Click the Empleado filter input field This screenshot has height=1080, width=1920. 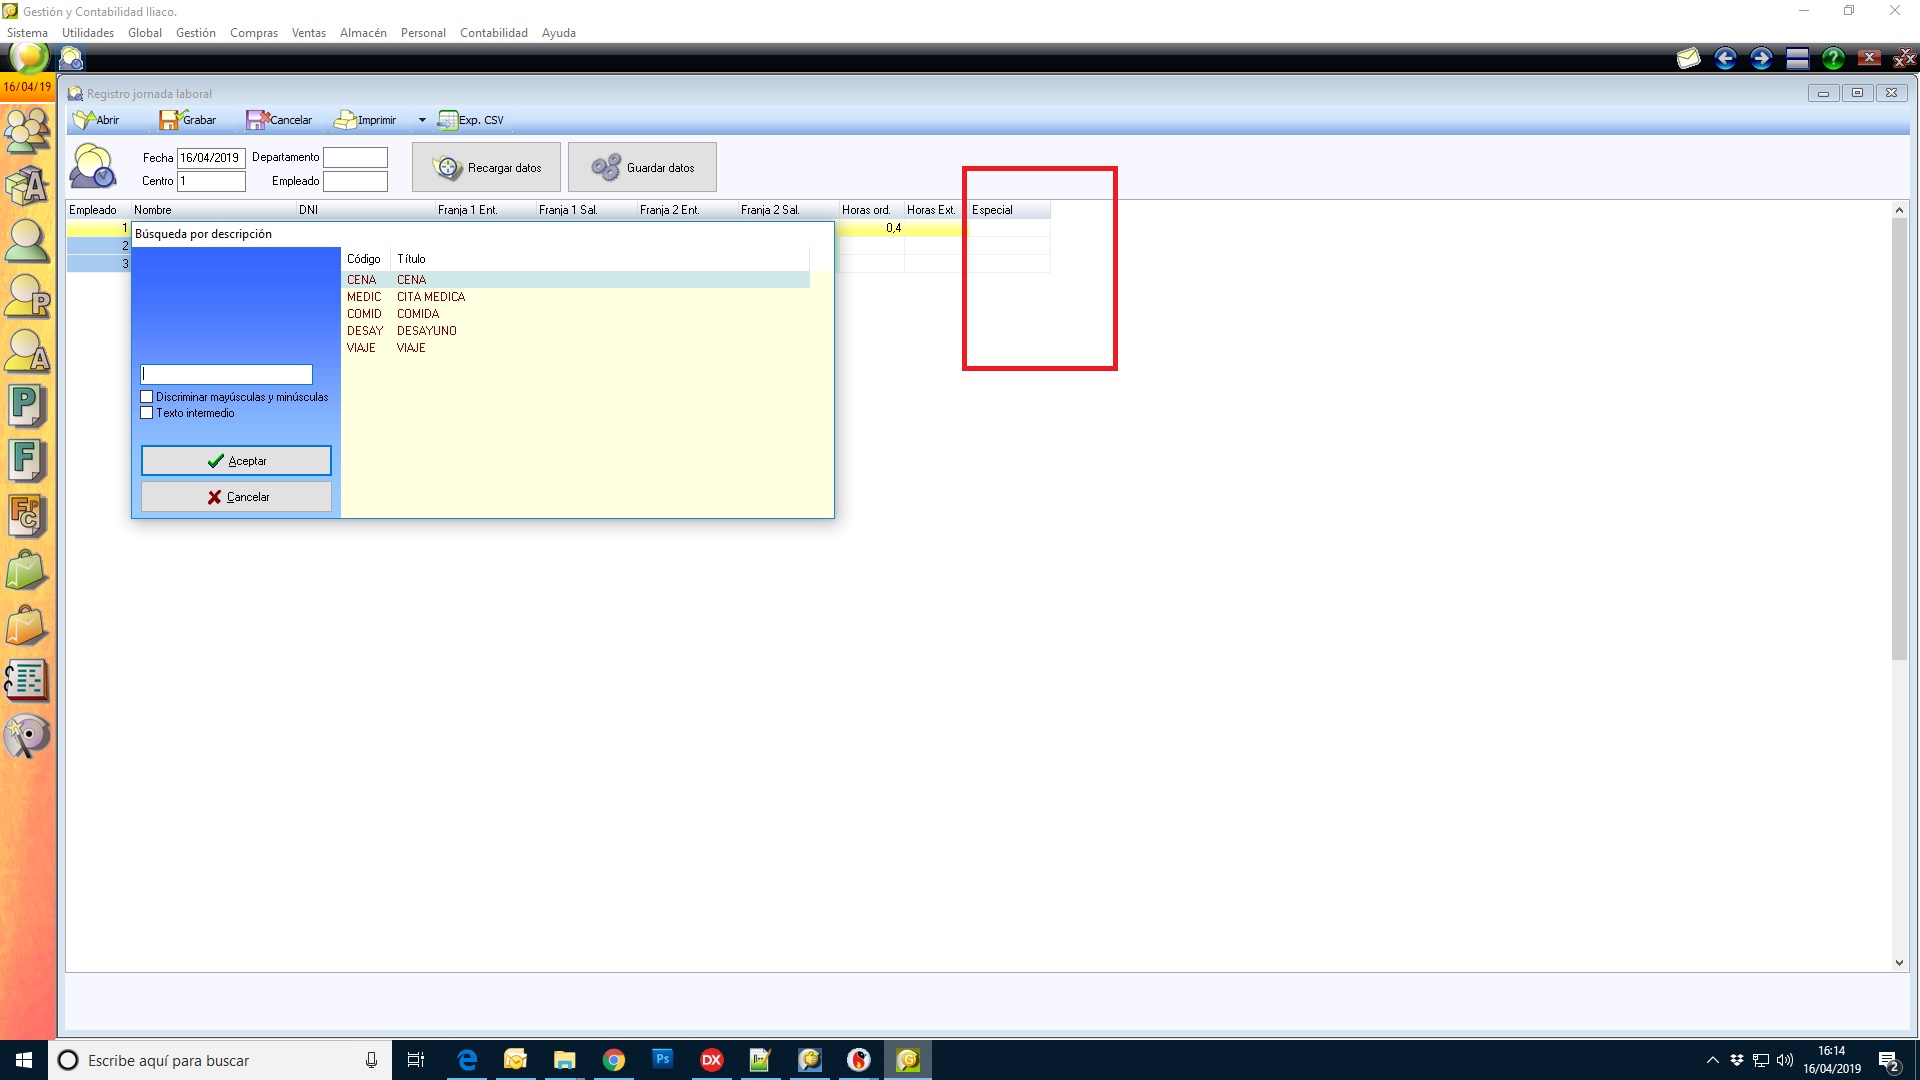point(355,181)
